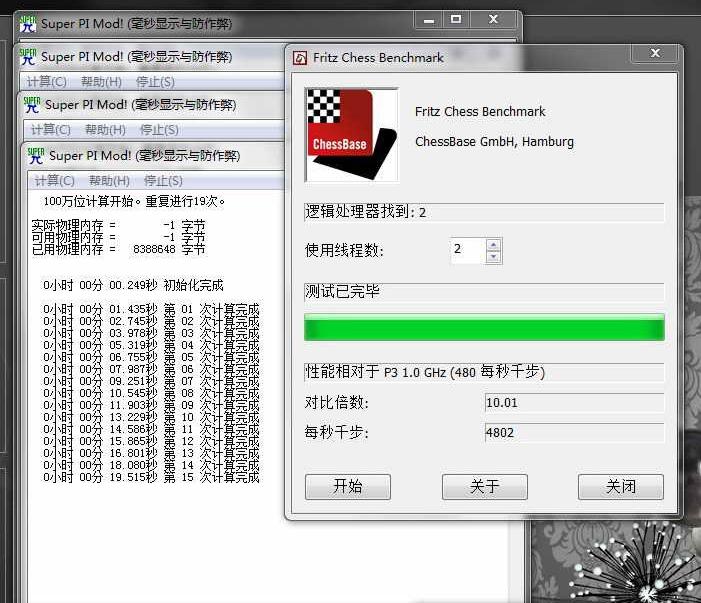Close the Fritz Chess Benchmark window via X
The width and height of the screenshot is (701, 603).
(655, 53)
